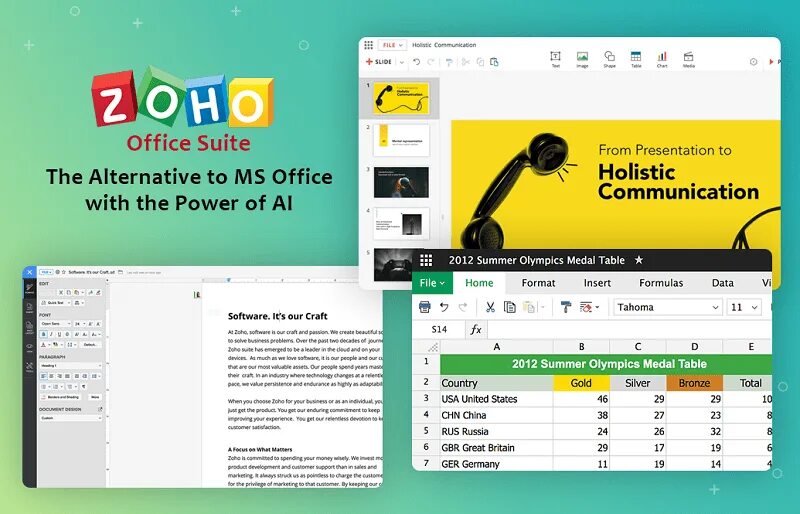Click the spreadsheet formula bar
Viewport: 800px width, 514px height.
coord(629,330)
